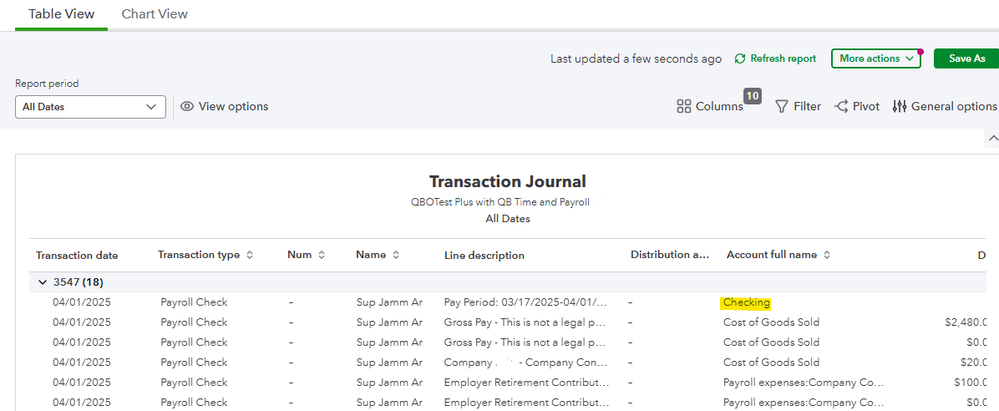Click the Columns count badge 10
This screenshot has height=411, width=999.
752,96
